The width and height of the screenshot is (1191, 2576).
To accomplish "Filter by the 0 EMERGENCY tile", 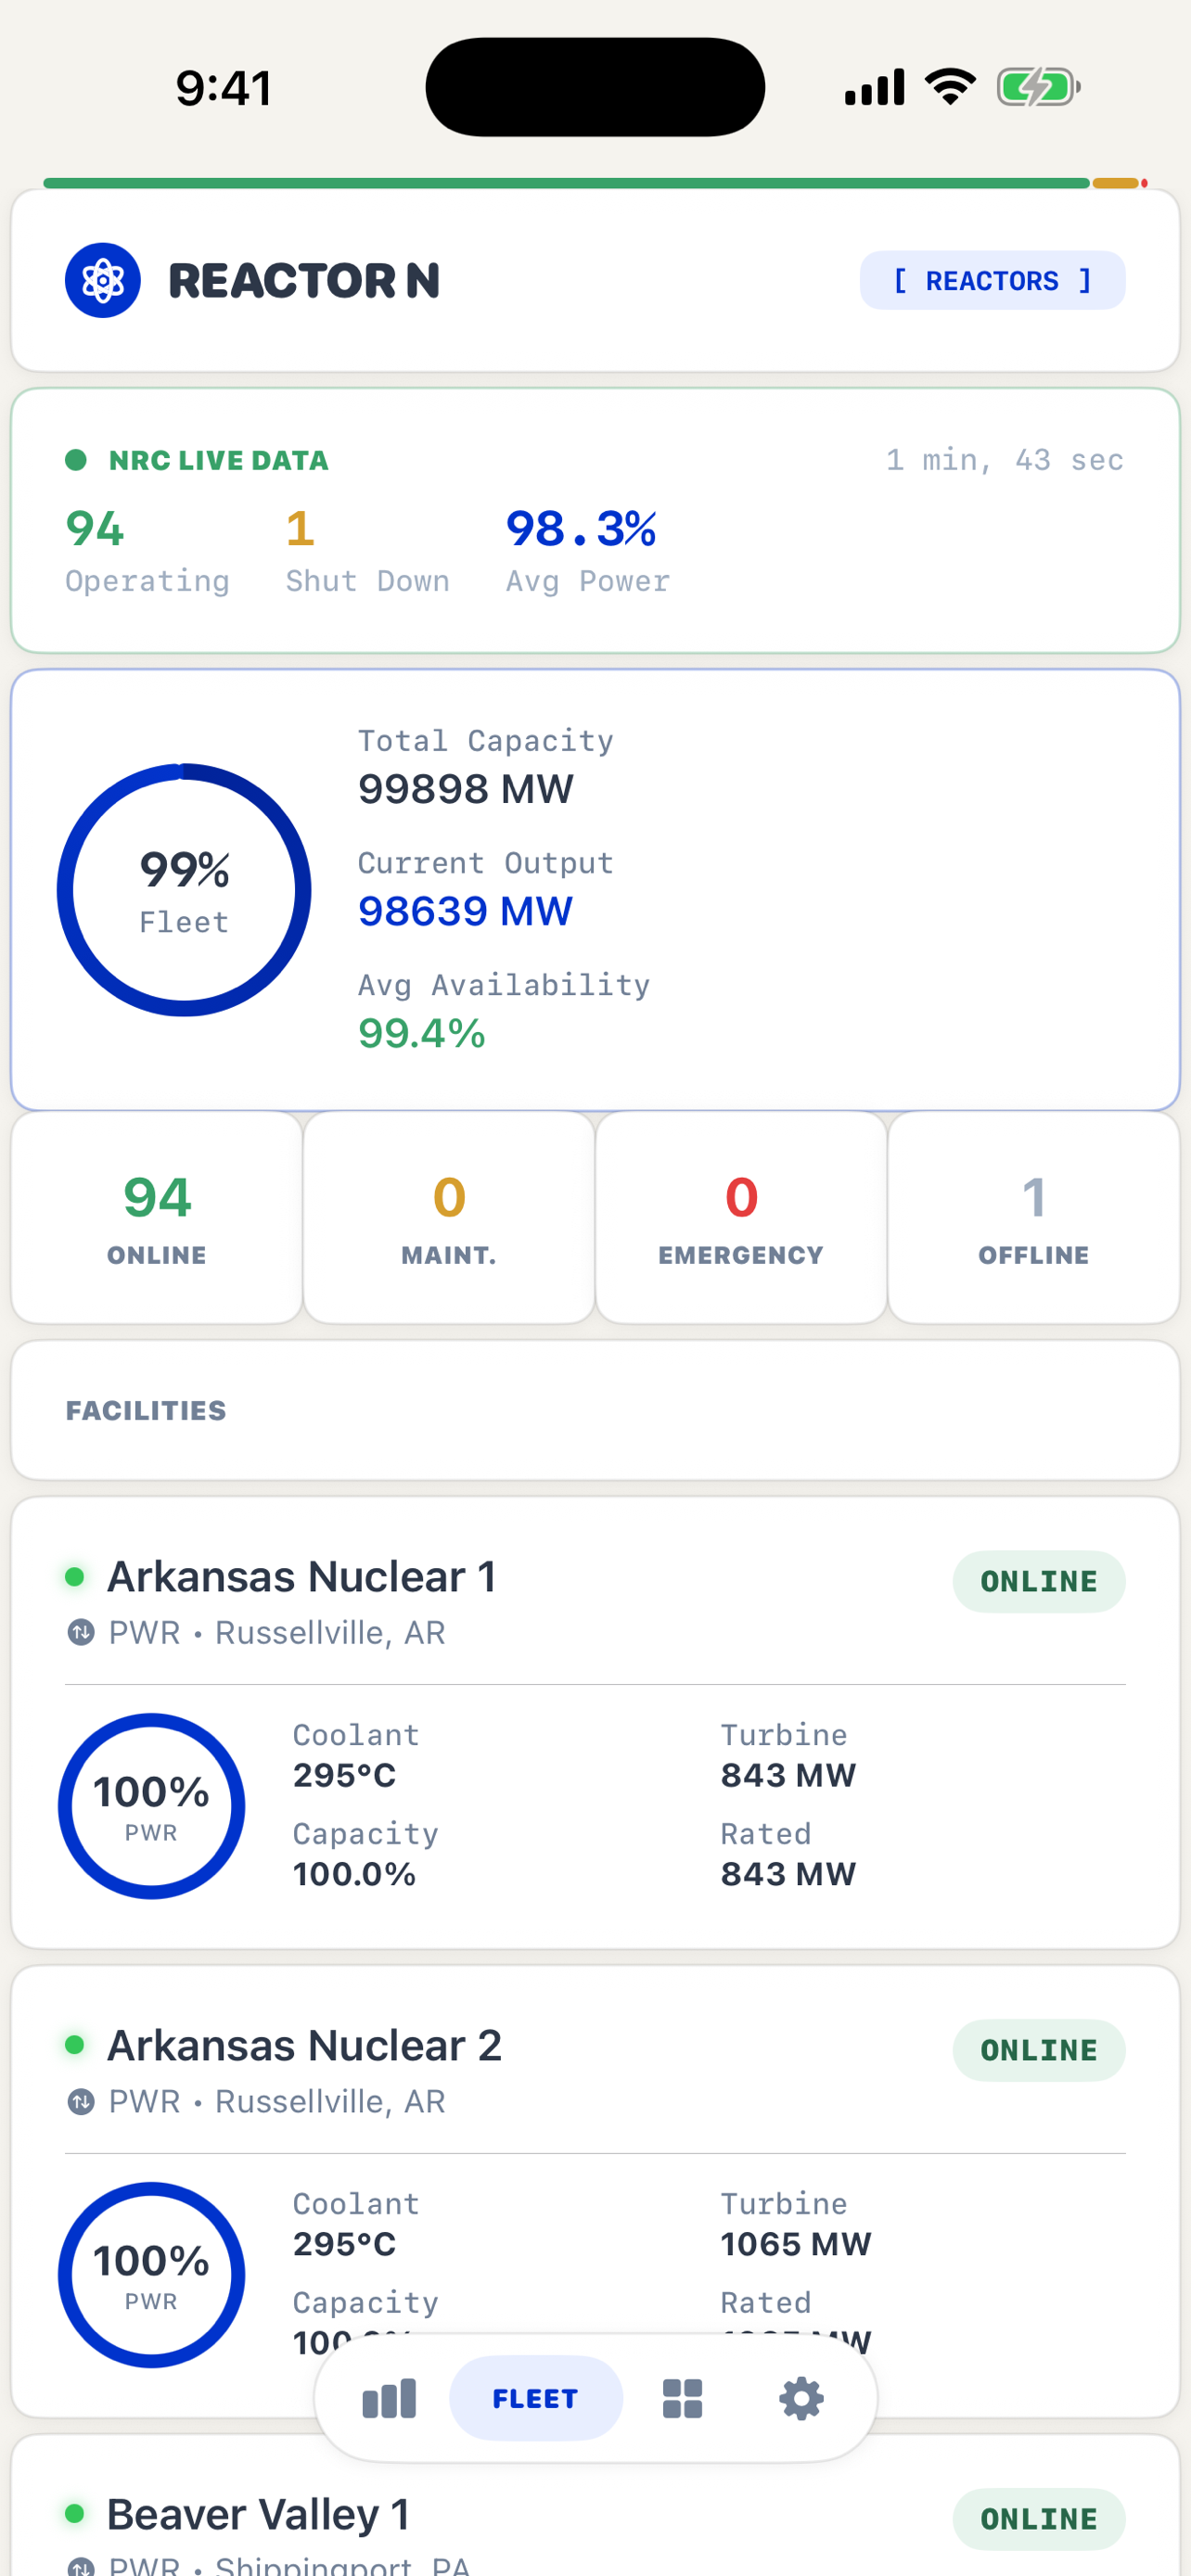I will [741, 1217].
